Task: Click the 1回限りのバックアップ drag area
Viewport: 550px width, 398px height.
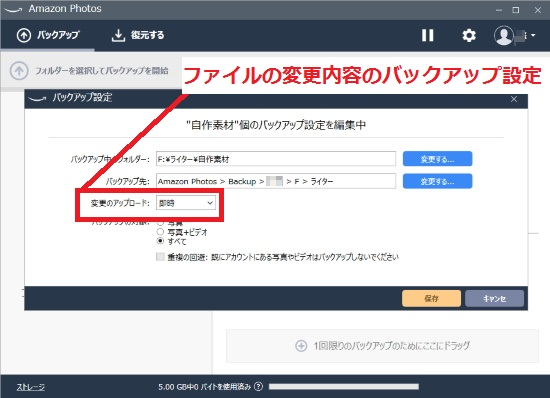Action: 382,346
